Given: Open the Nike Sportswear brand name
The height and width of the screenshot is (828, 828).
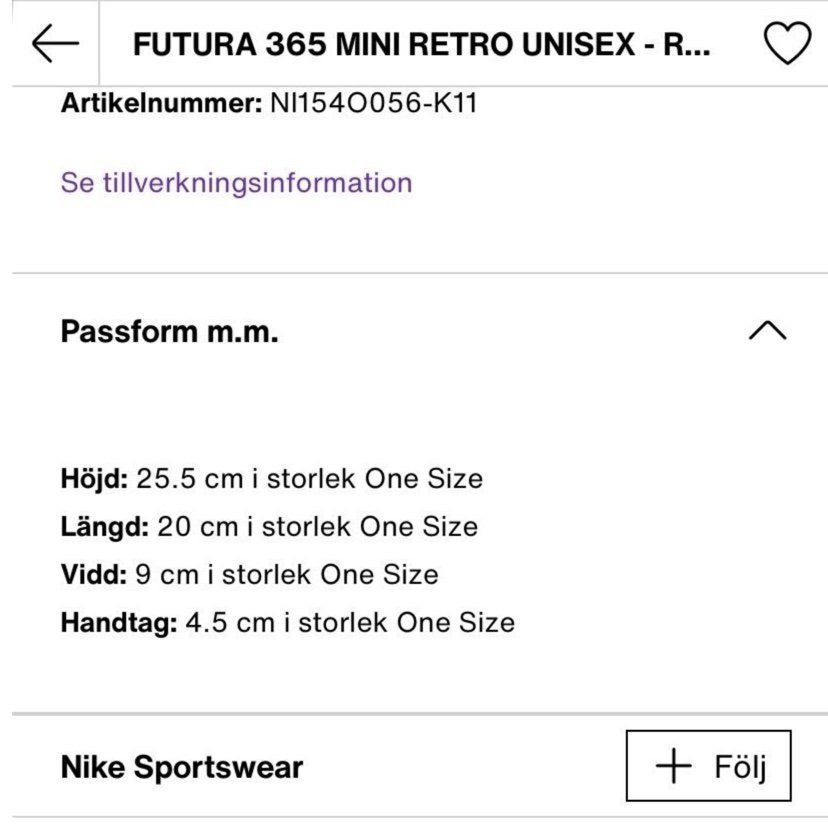Looking at the screenshot, I should (x=181, y=767).
